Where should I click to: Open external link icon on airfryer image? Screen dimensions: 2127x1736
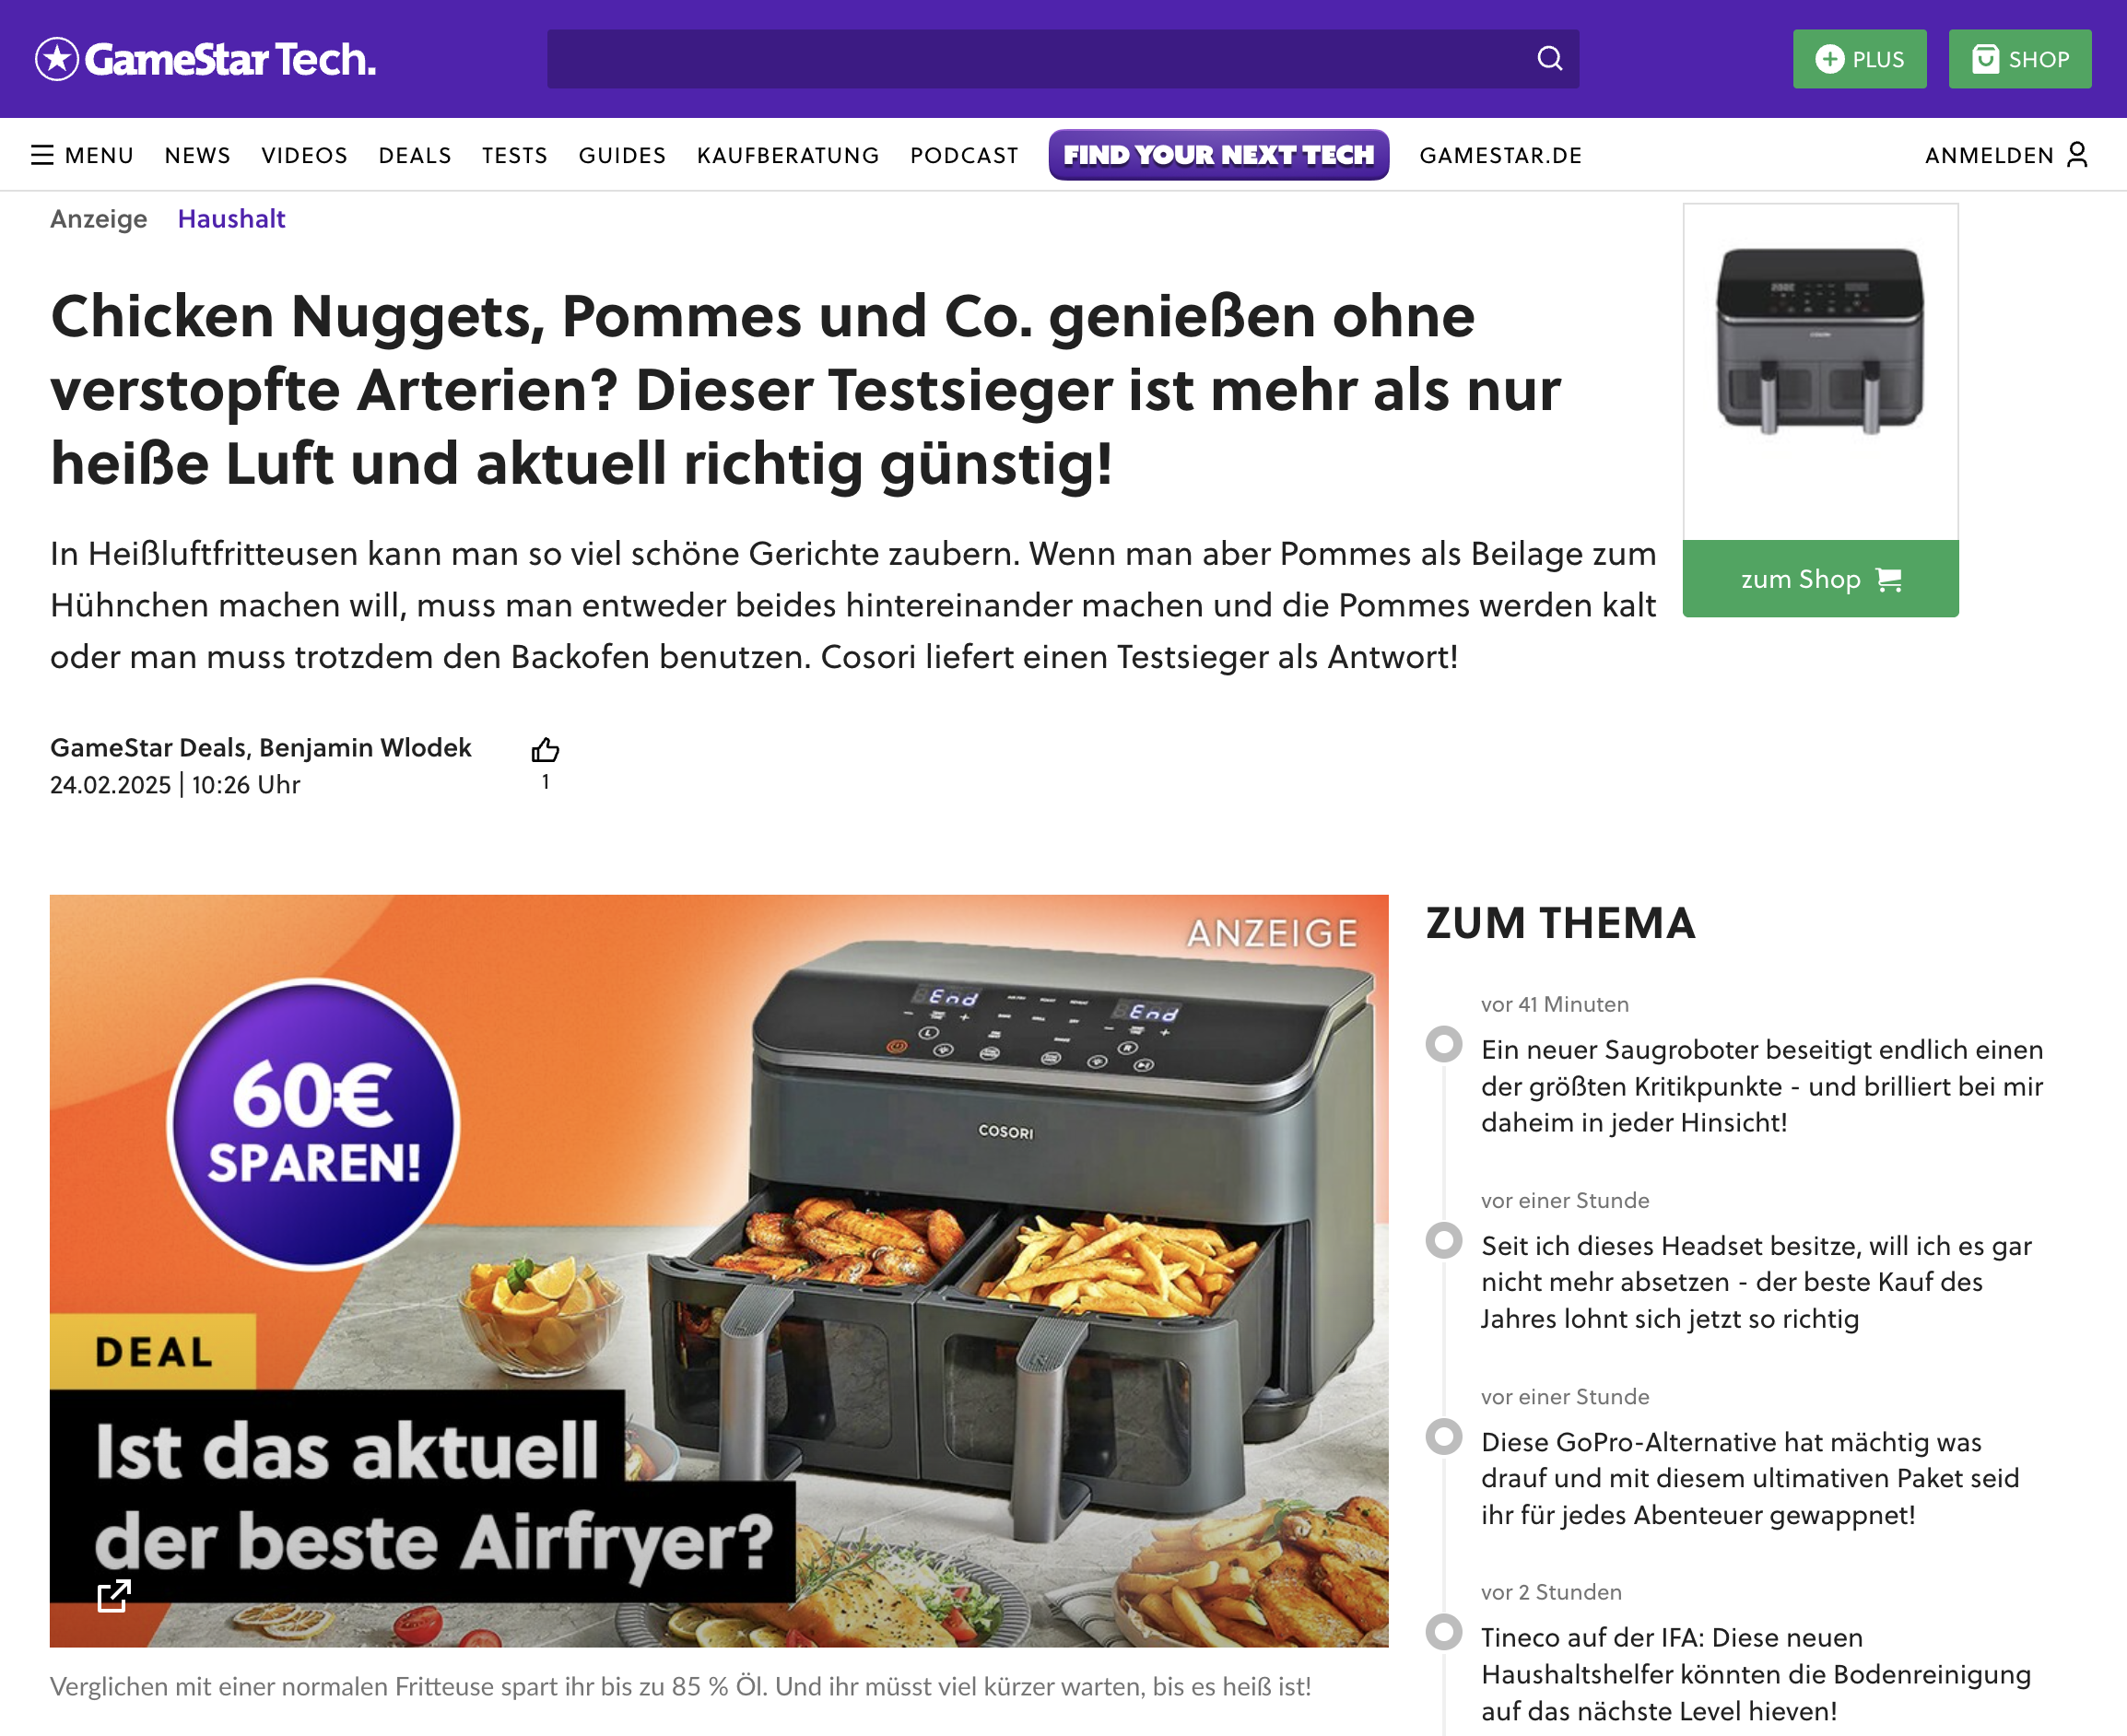(114, 1595)
